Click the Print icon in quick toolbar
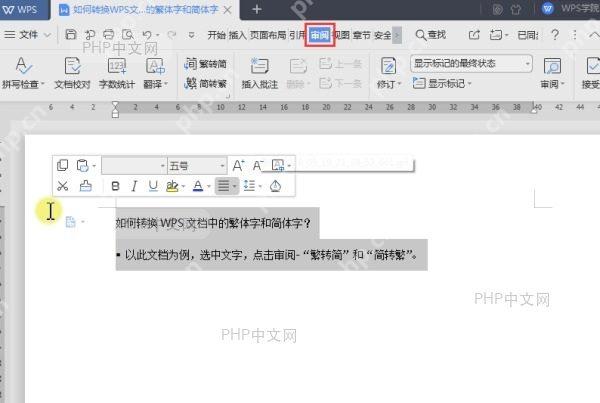 109,35
